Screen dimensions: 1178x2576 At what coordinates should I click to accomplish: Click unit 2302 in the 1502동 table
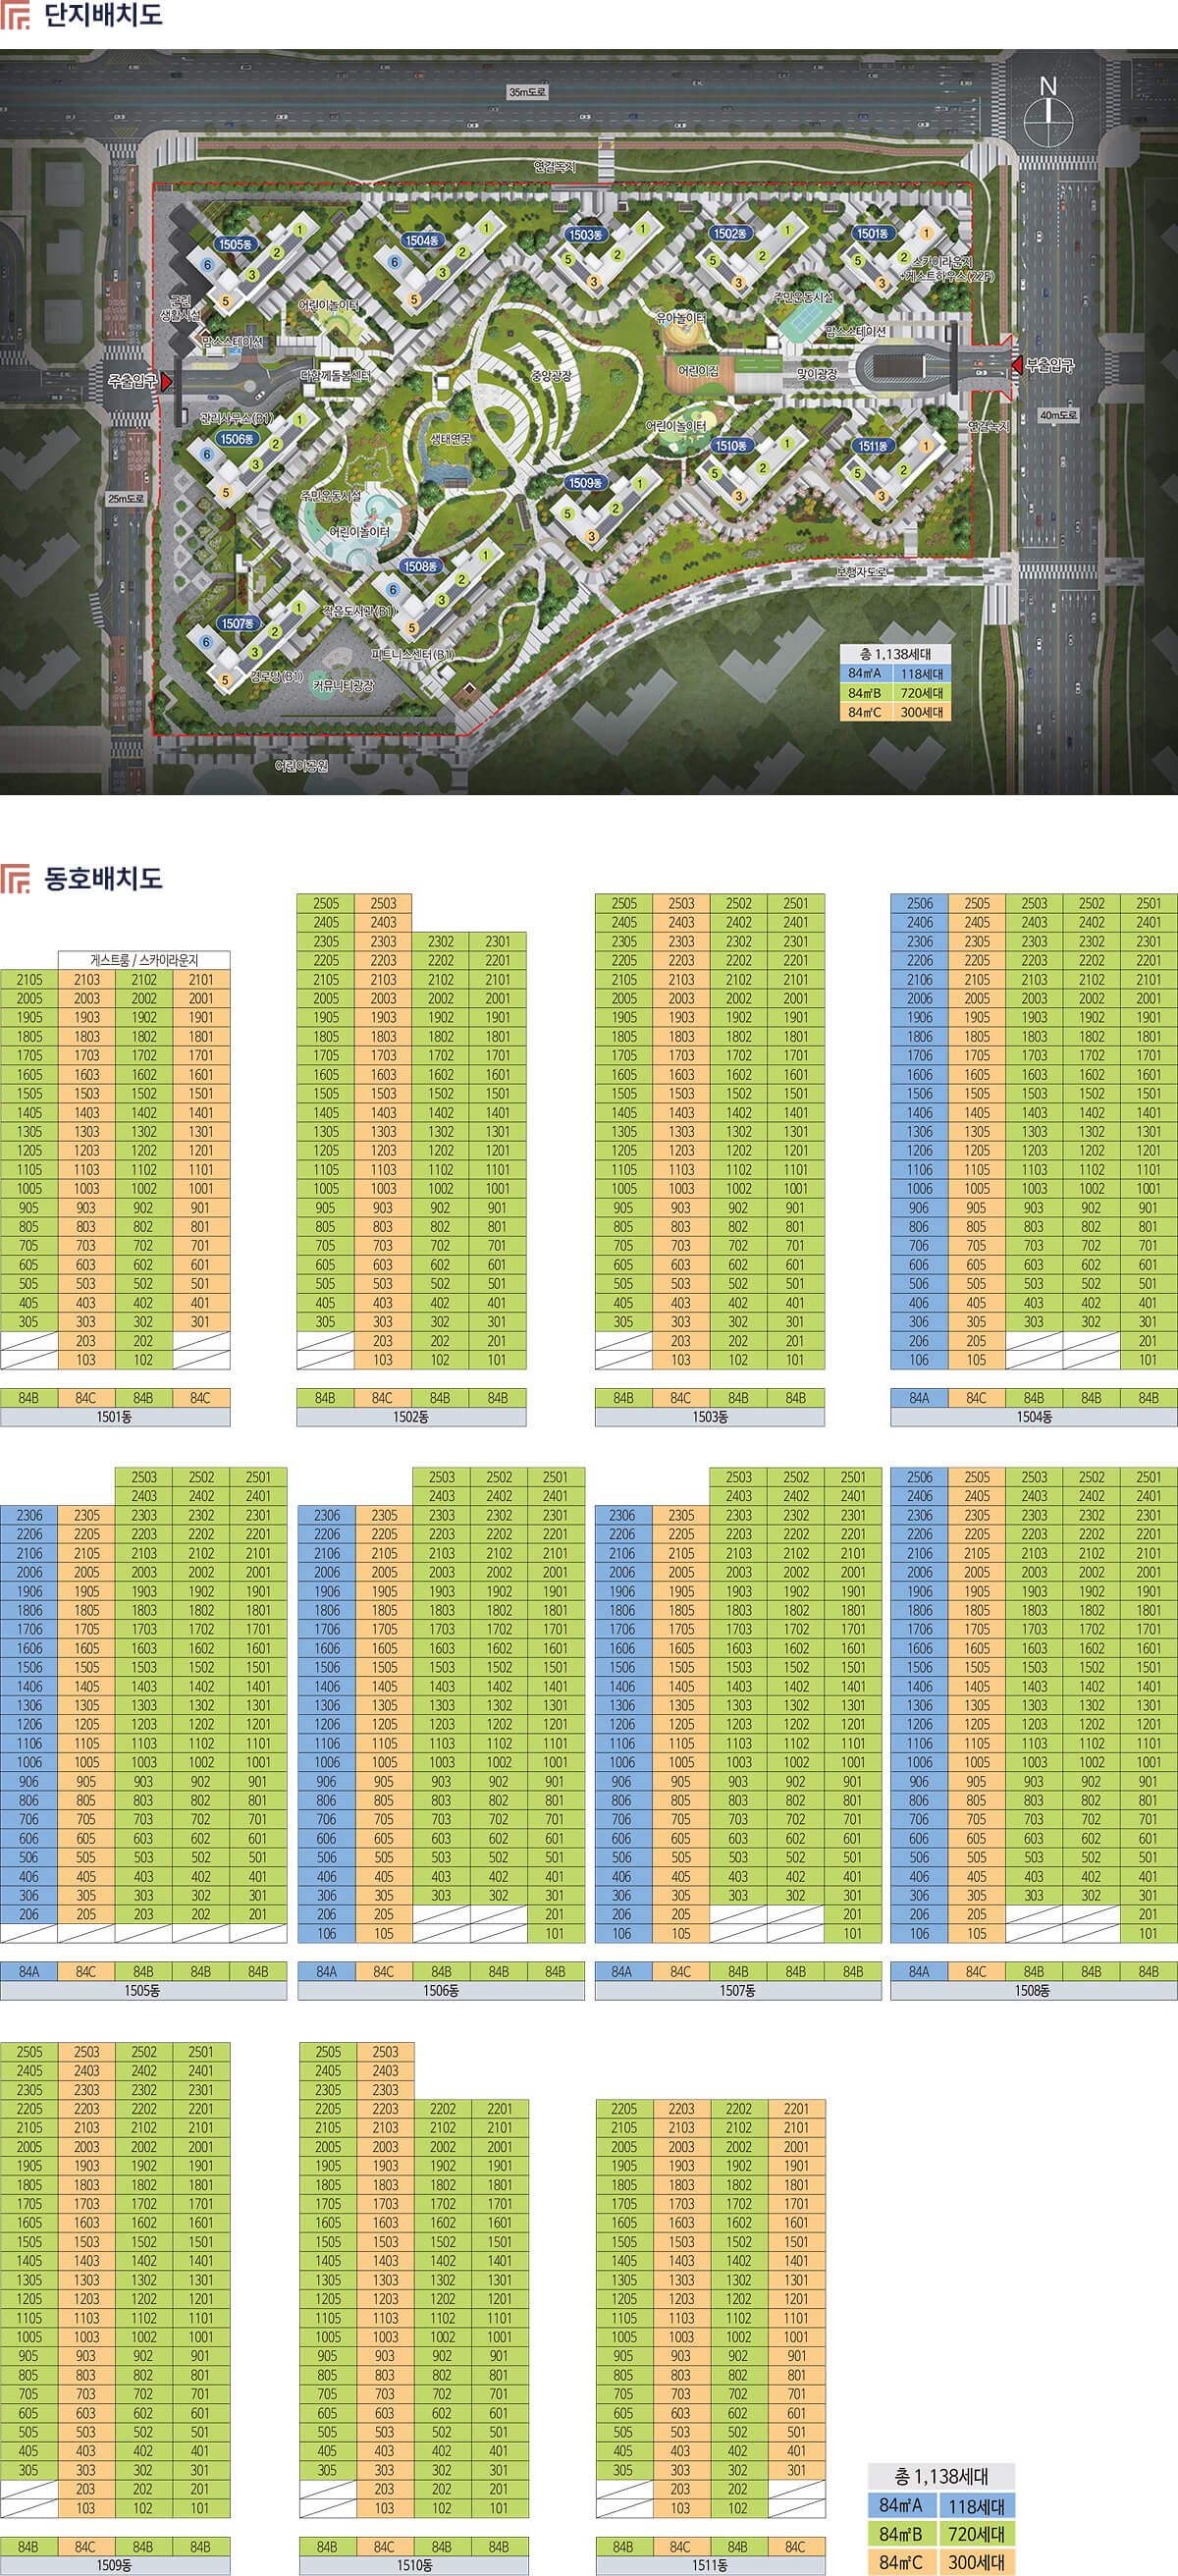pyautogui.click(x=441, y=941)
